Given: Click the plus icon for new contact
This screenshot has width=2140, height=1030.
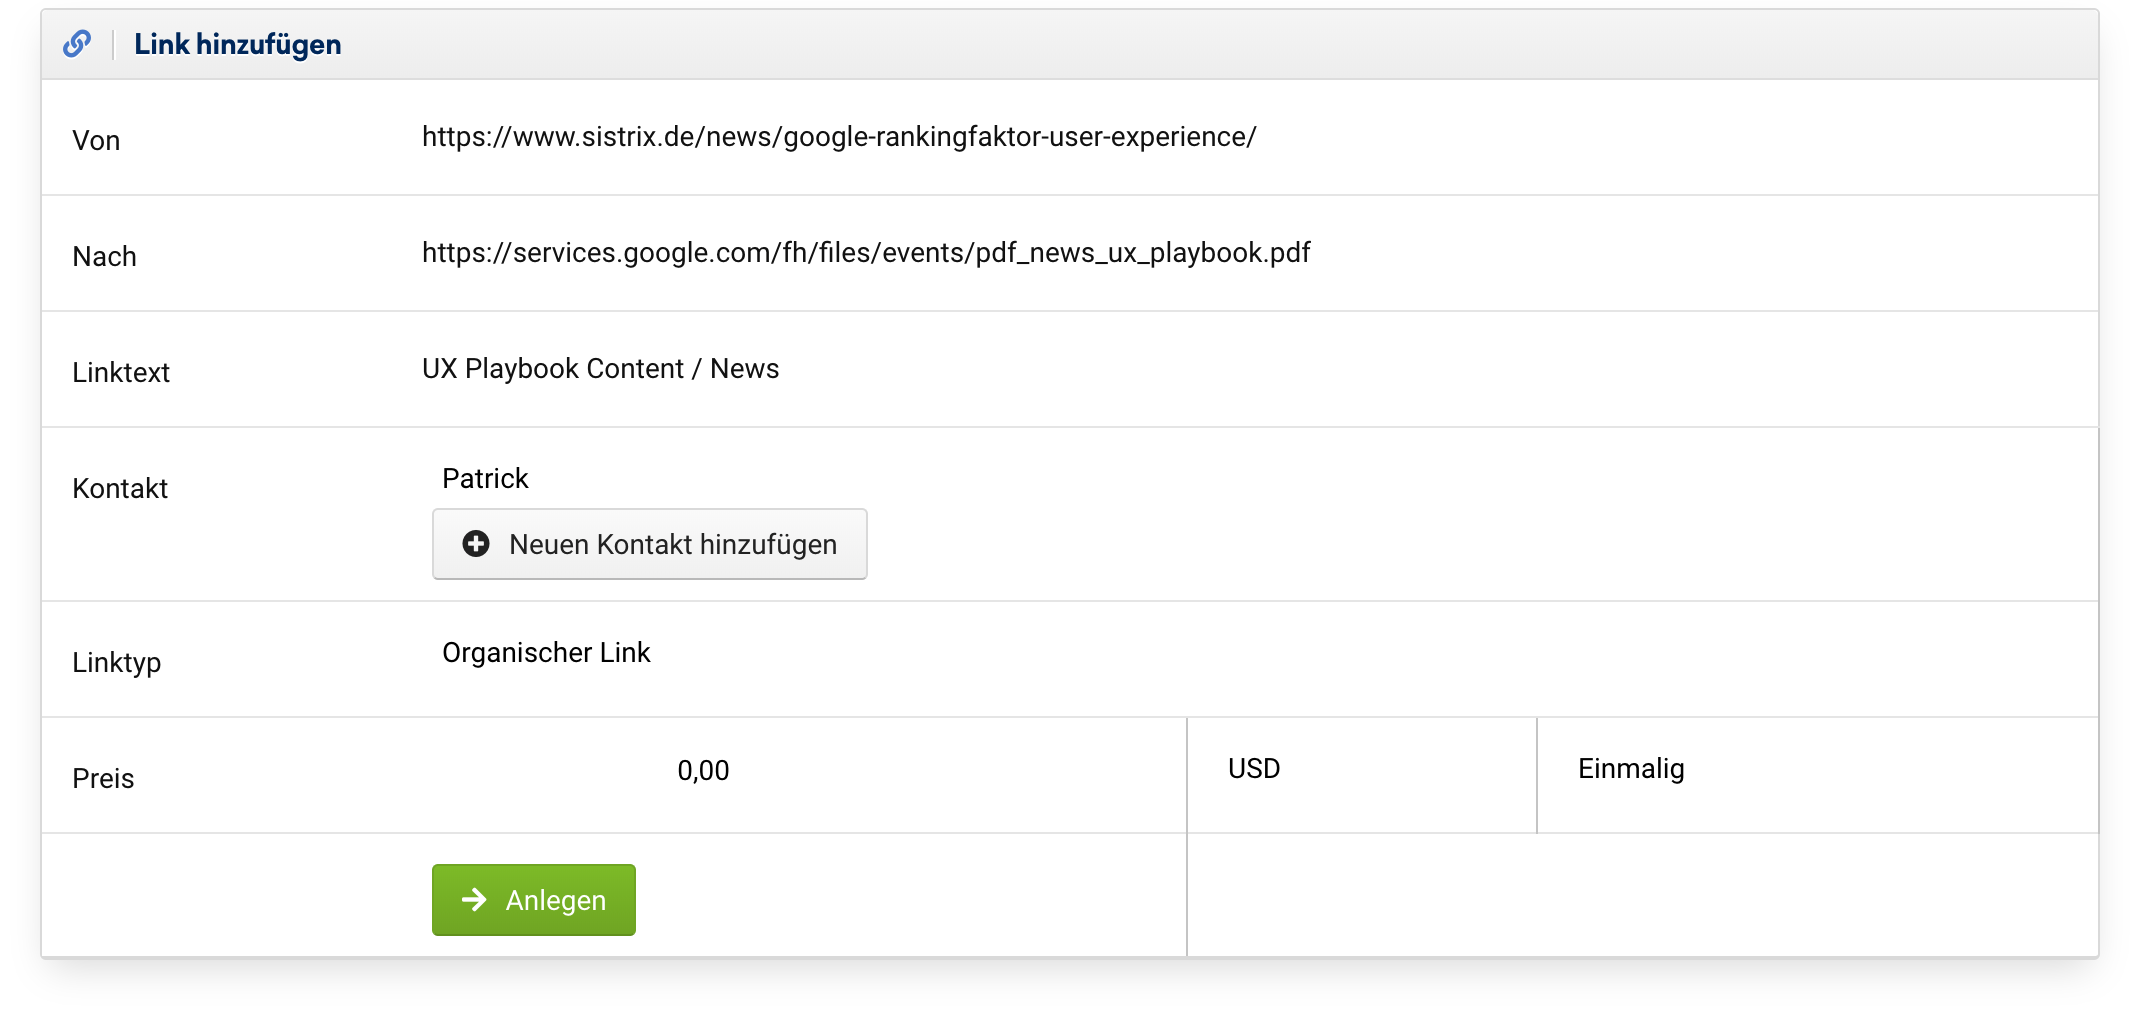Looking at the screenshot, I should point(476,544).
